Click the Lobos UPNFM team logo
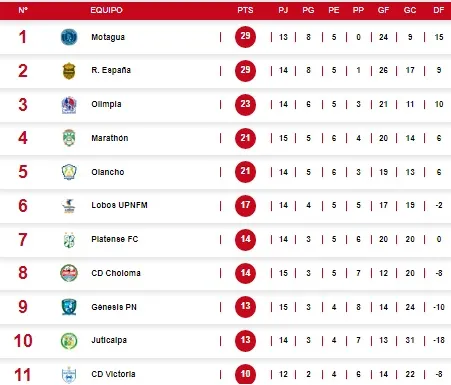This screenshot has height=385, width=451. [x=69, y=206]
